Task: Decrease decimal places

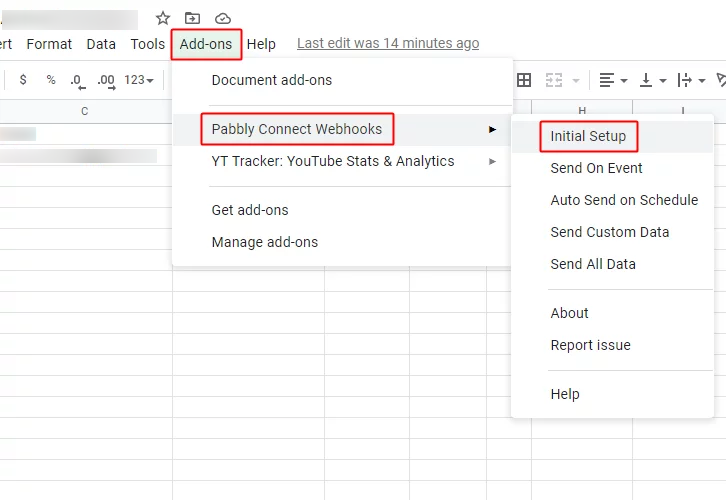Action: coord(78,81)
